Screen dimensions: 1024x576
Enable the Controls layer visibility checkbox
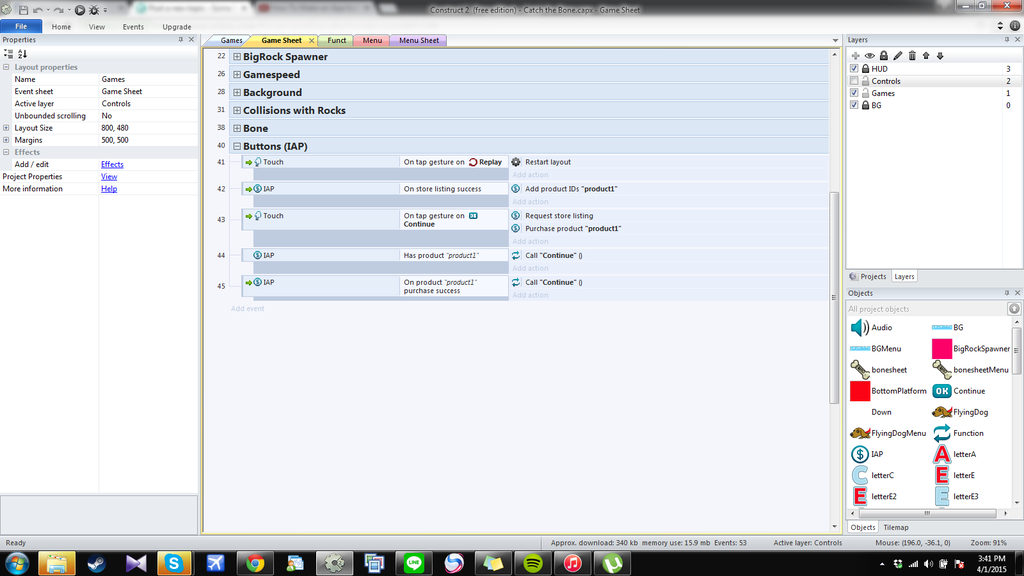point(853,81)
